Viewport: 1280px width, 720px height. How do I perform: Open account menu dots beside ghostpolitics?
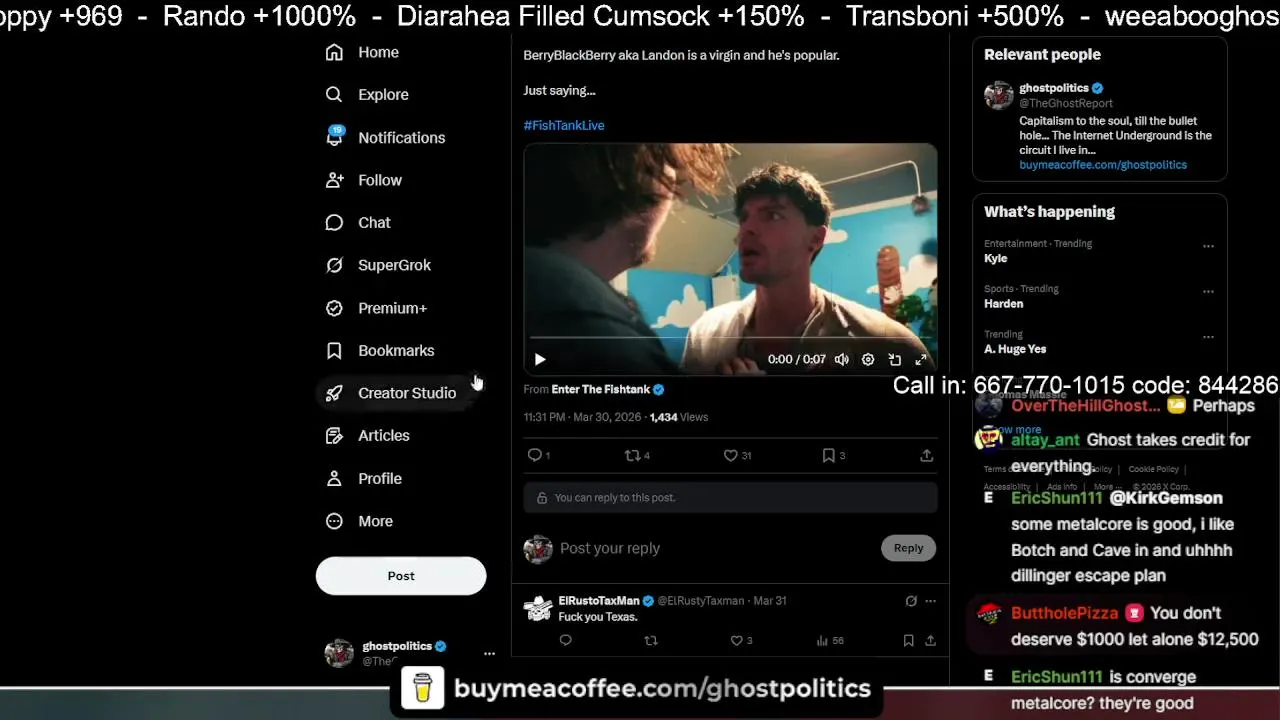(489, 654)
